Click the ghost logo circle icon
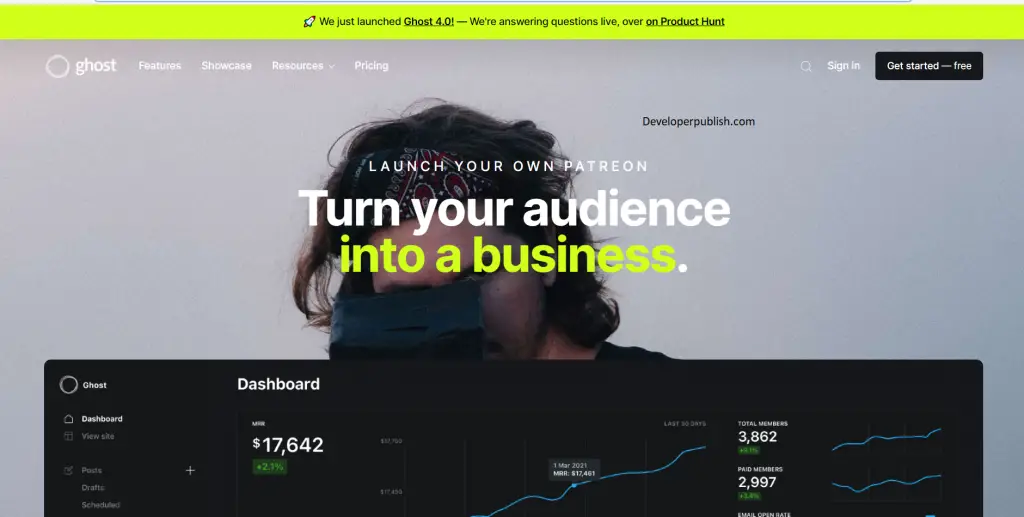The image size is (1024, 517). (57, 66)
